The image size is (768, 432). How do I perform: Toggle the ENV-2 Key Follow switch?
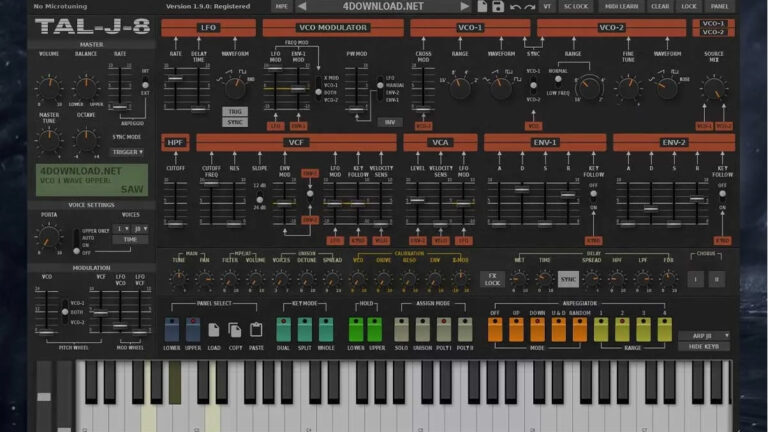pyautogui.click(x=722, y=197)
